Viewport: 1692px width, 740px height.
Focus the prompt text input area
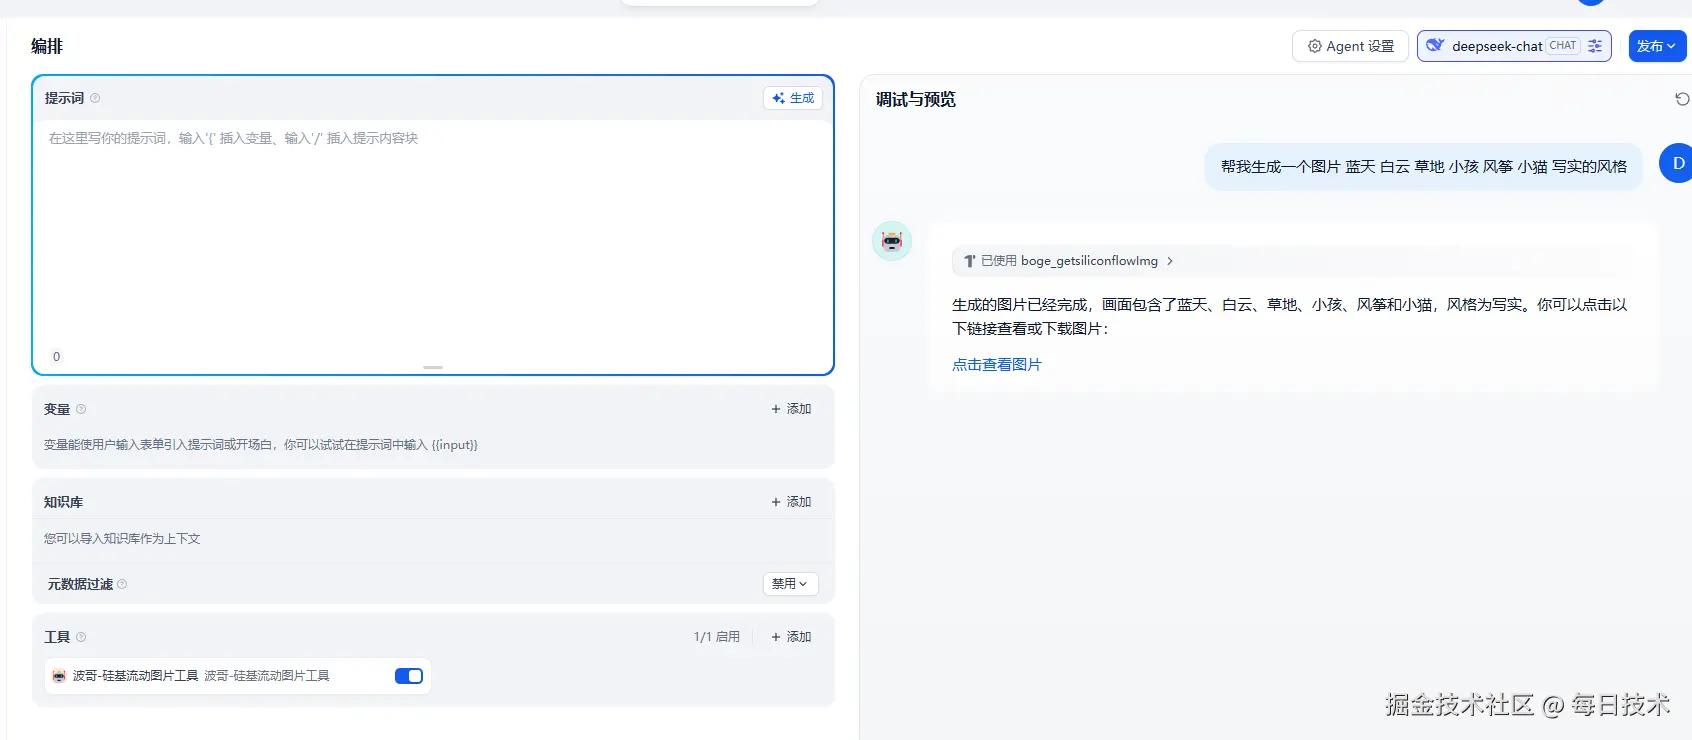(x=433, y=235)
